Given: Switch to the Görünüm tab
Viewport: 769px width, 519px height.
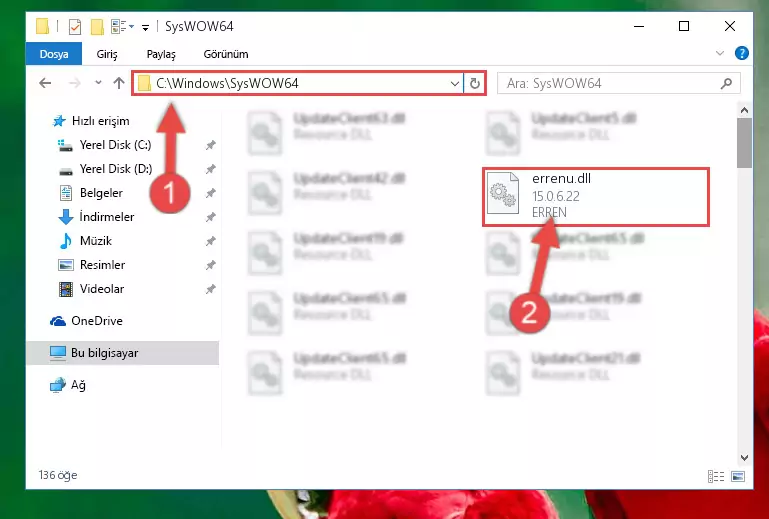Looking at the screenshot, I should click(226, 54).
